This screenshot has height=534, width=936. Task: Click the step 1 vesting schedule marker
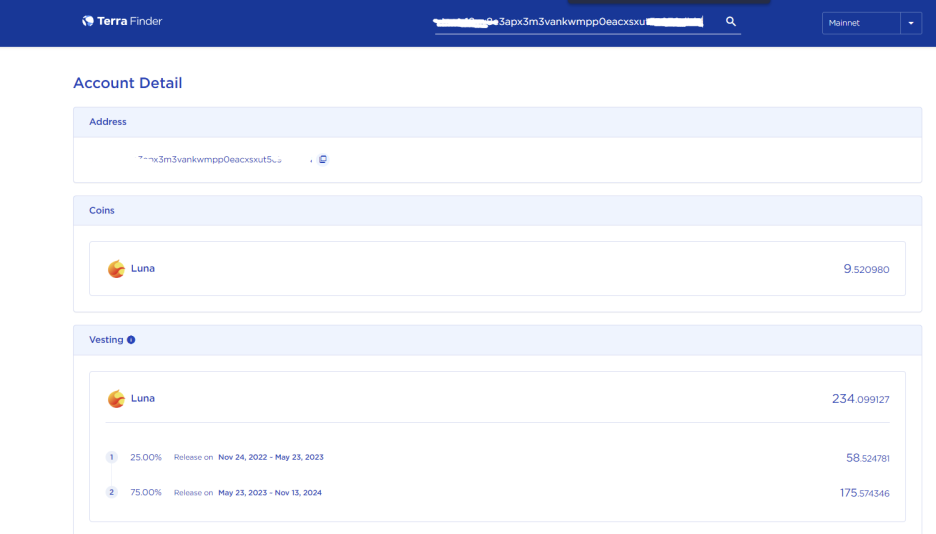click(112, 457)
